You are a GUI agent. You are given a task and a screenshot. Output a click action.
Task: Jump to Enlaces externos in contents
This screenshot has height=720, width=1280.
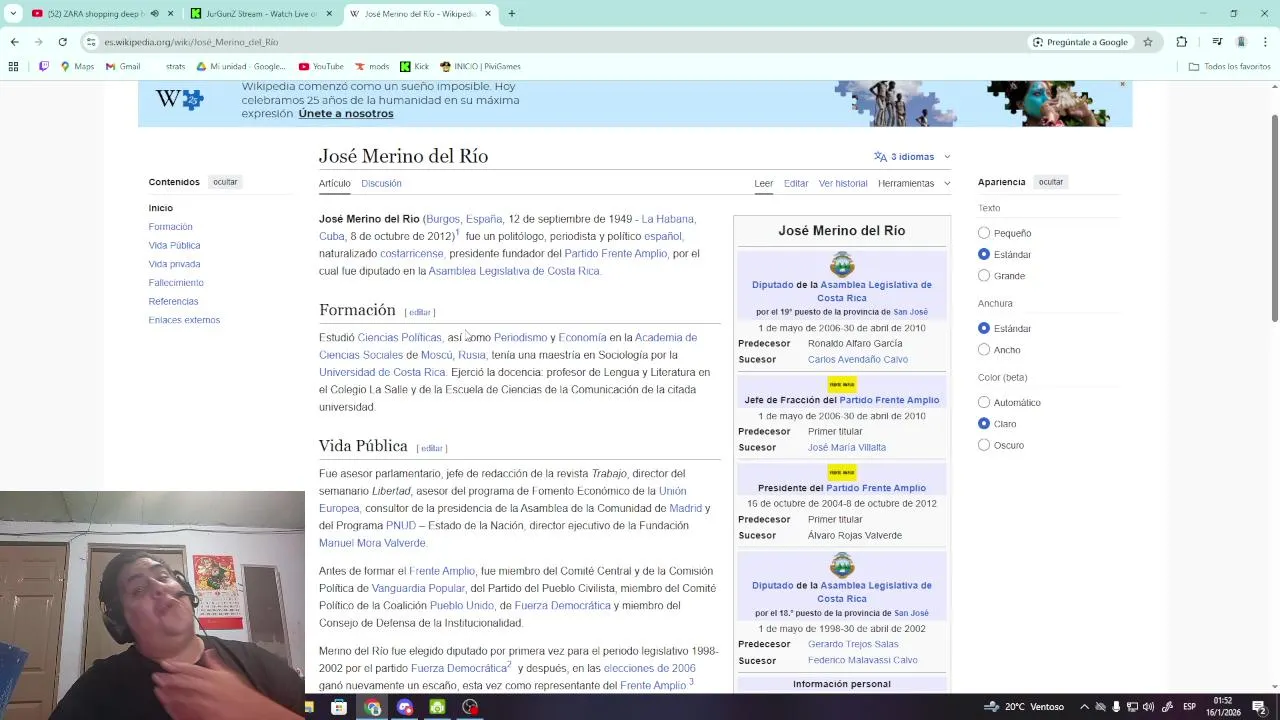tap(184, 320)
